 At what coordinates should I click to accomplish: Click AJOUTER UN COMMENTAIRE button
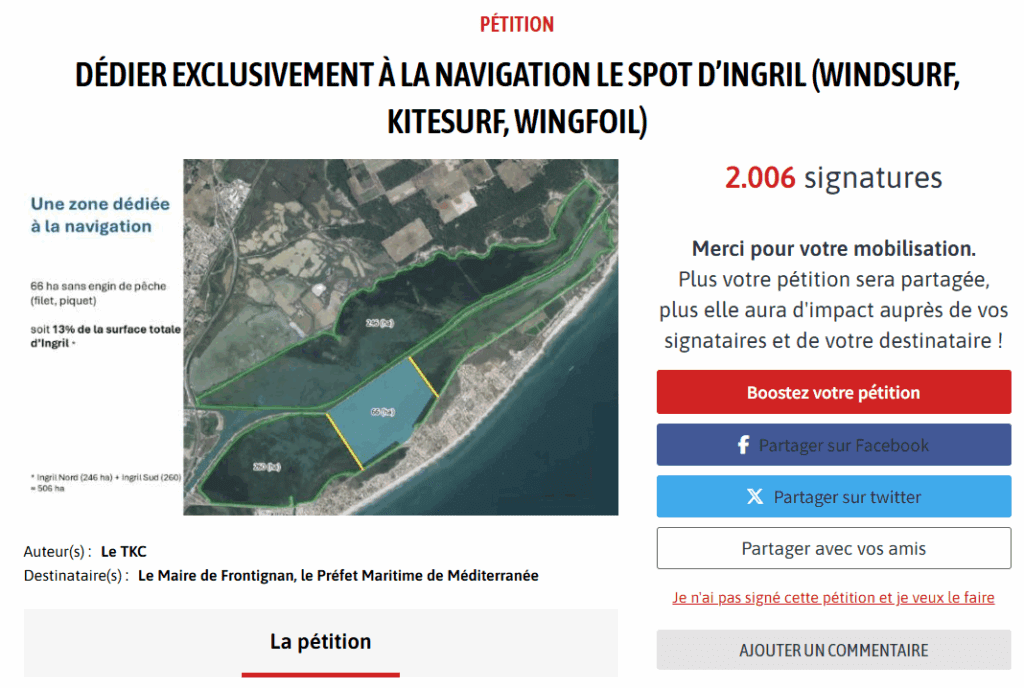click(x=833, y=650)
